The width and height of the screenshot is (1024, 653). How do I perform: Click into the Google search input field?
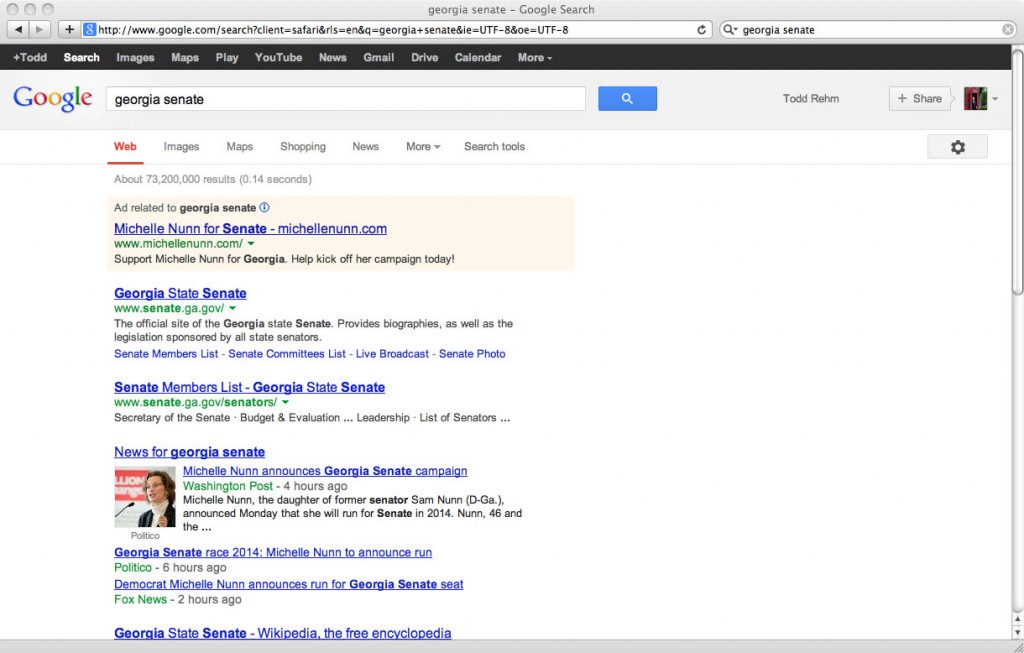pyautogui.click(x=345, y=99)
